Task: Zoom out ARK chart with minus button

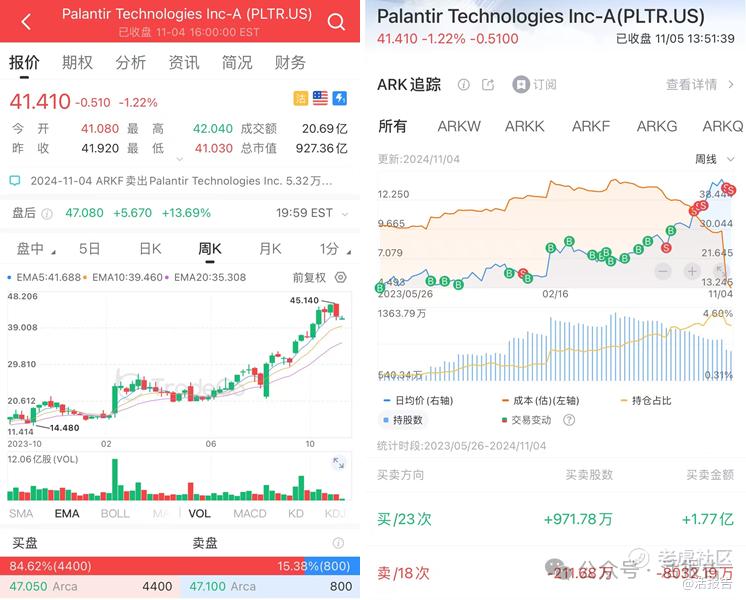Action: coord(663,272)
